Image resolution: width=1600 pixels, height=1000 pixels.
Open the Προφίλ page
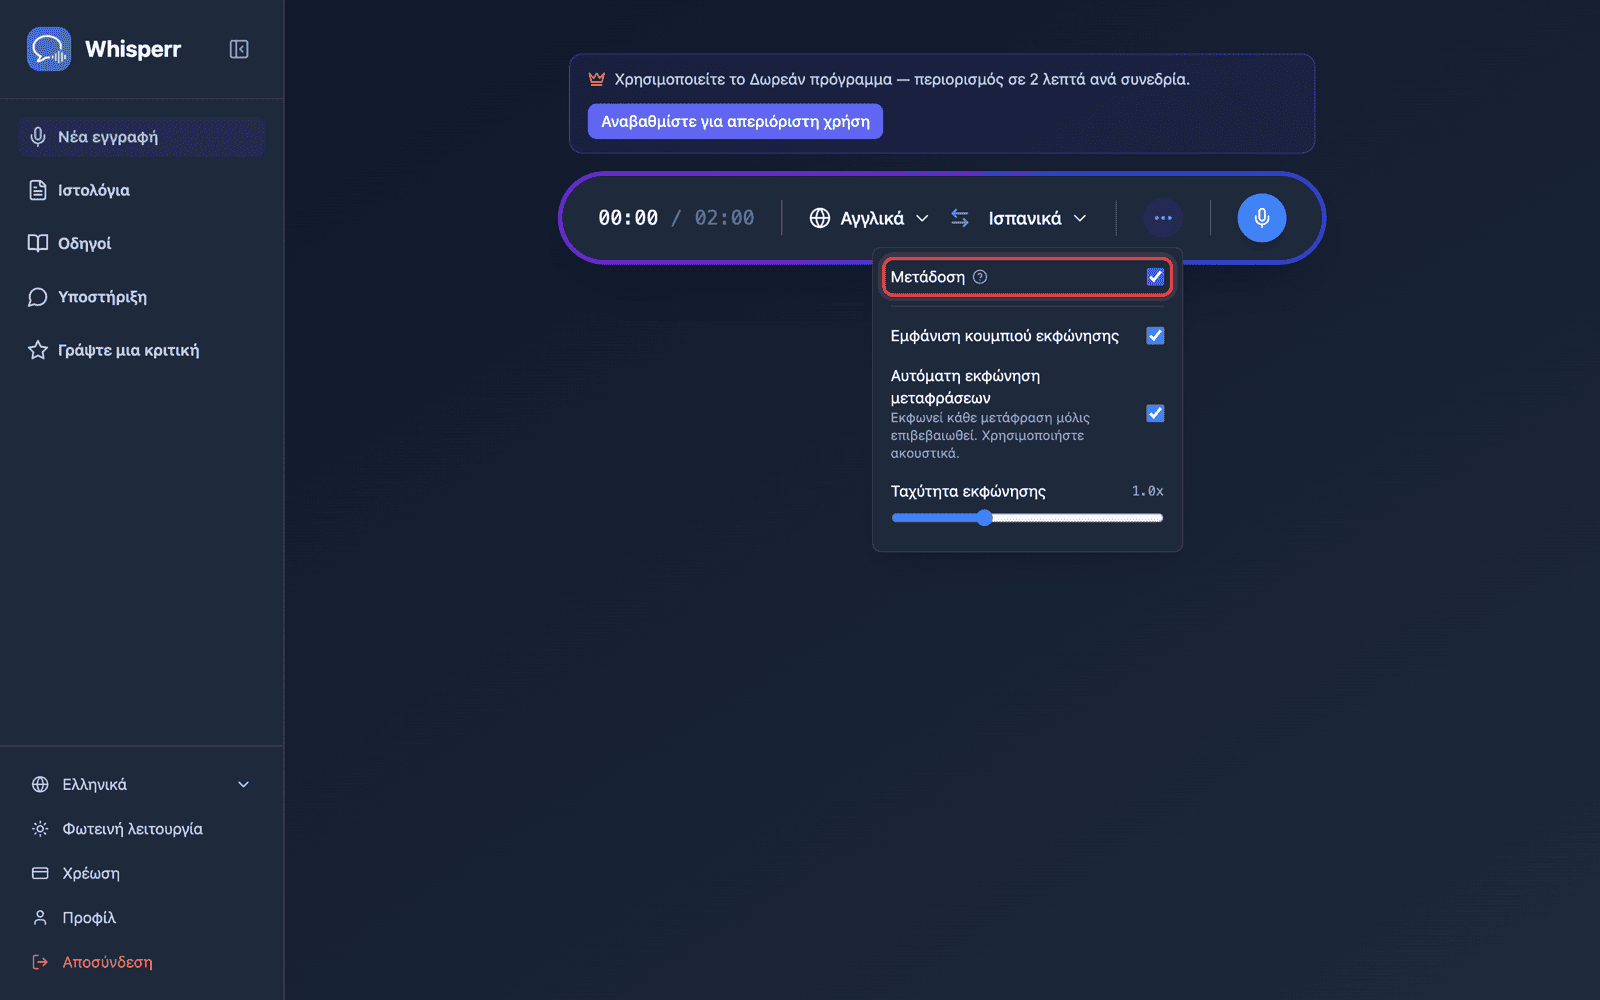click(141, 918)
